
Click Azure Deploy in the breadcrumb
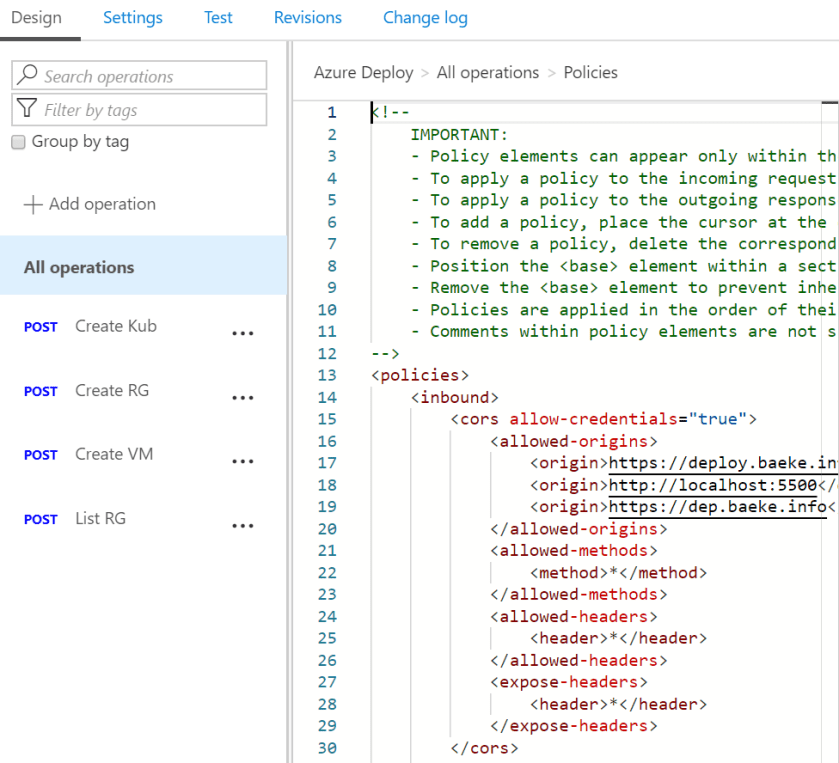coord(363,72)
